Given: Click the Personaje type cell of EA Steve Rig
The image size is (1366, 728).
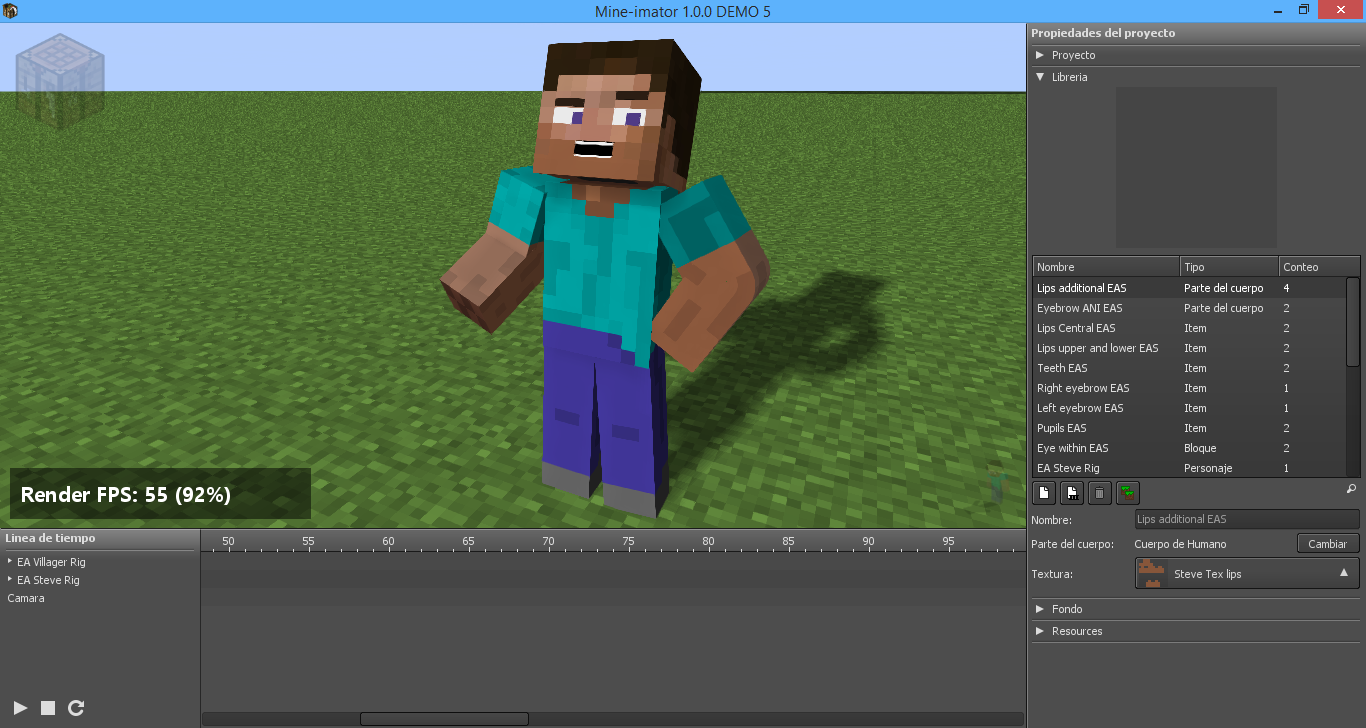Looking at the screenshot, I should point(1208,468).
